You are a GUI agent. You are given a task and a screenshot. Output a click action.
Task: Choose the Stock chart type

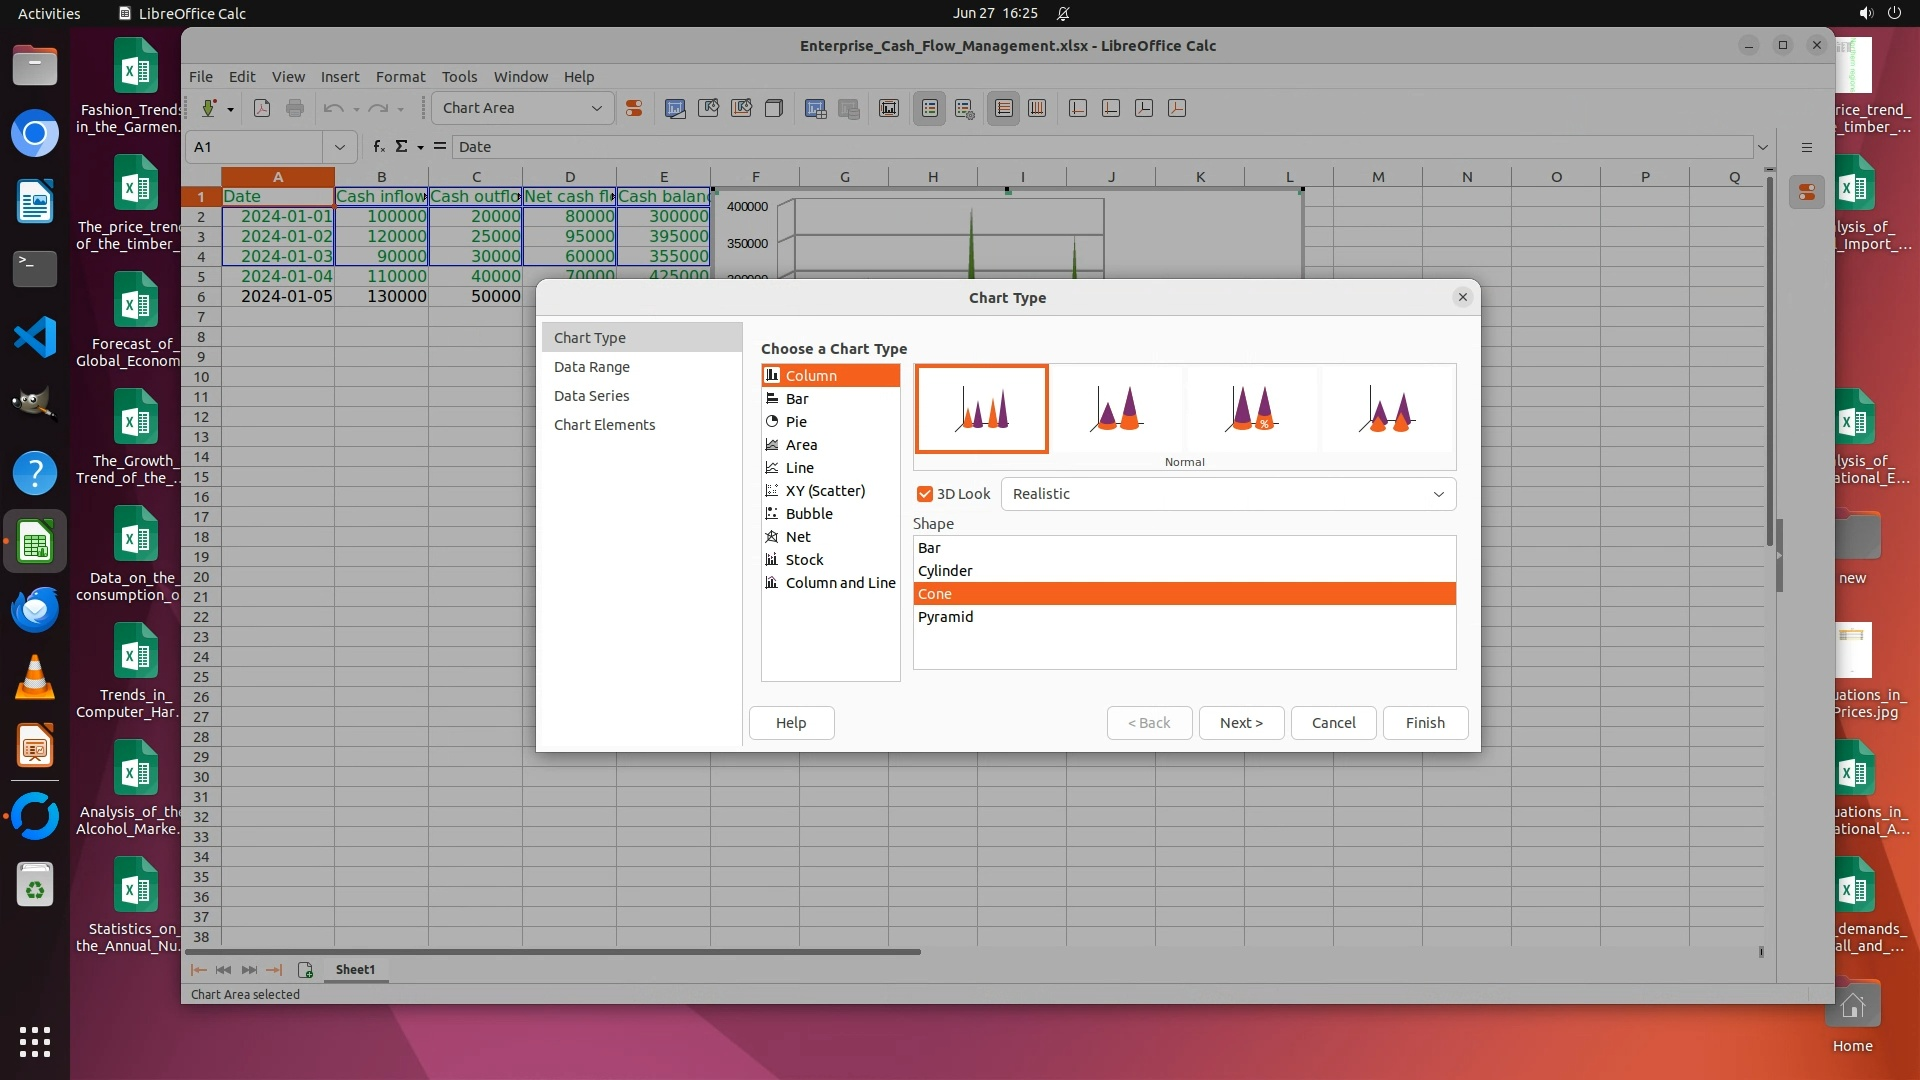coord(804,560)
